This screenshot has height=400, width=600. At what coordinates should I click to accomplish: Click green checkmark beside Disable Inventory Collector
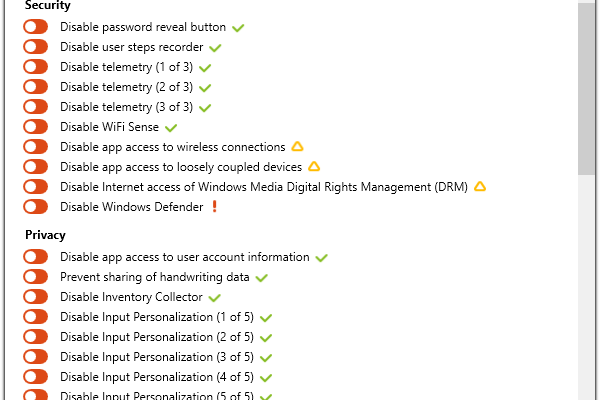[215, 297]
